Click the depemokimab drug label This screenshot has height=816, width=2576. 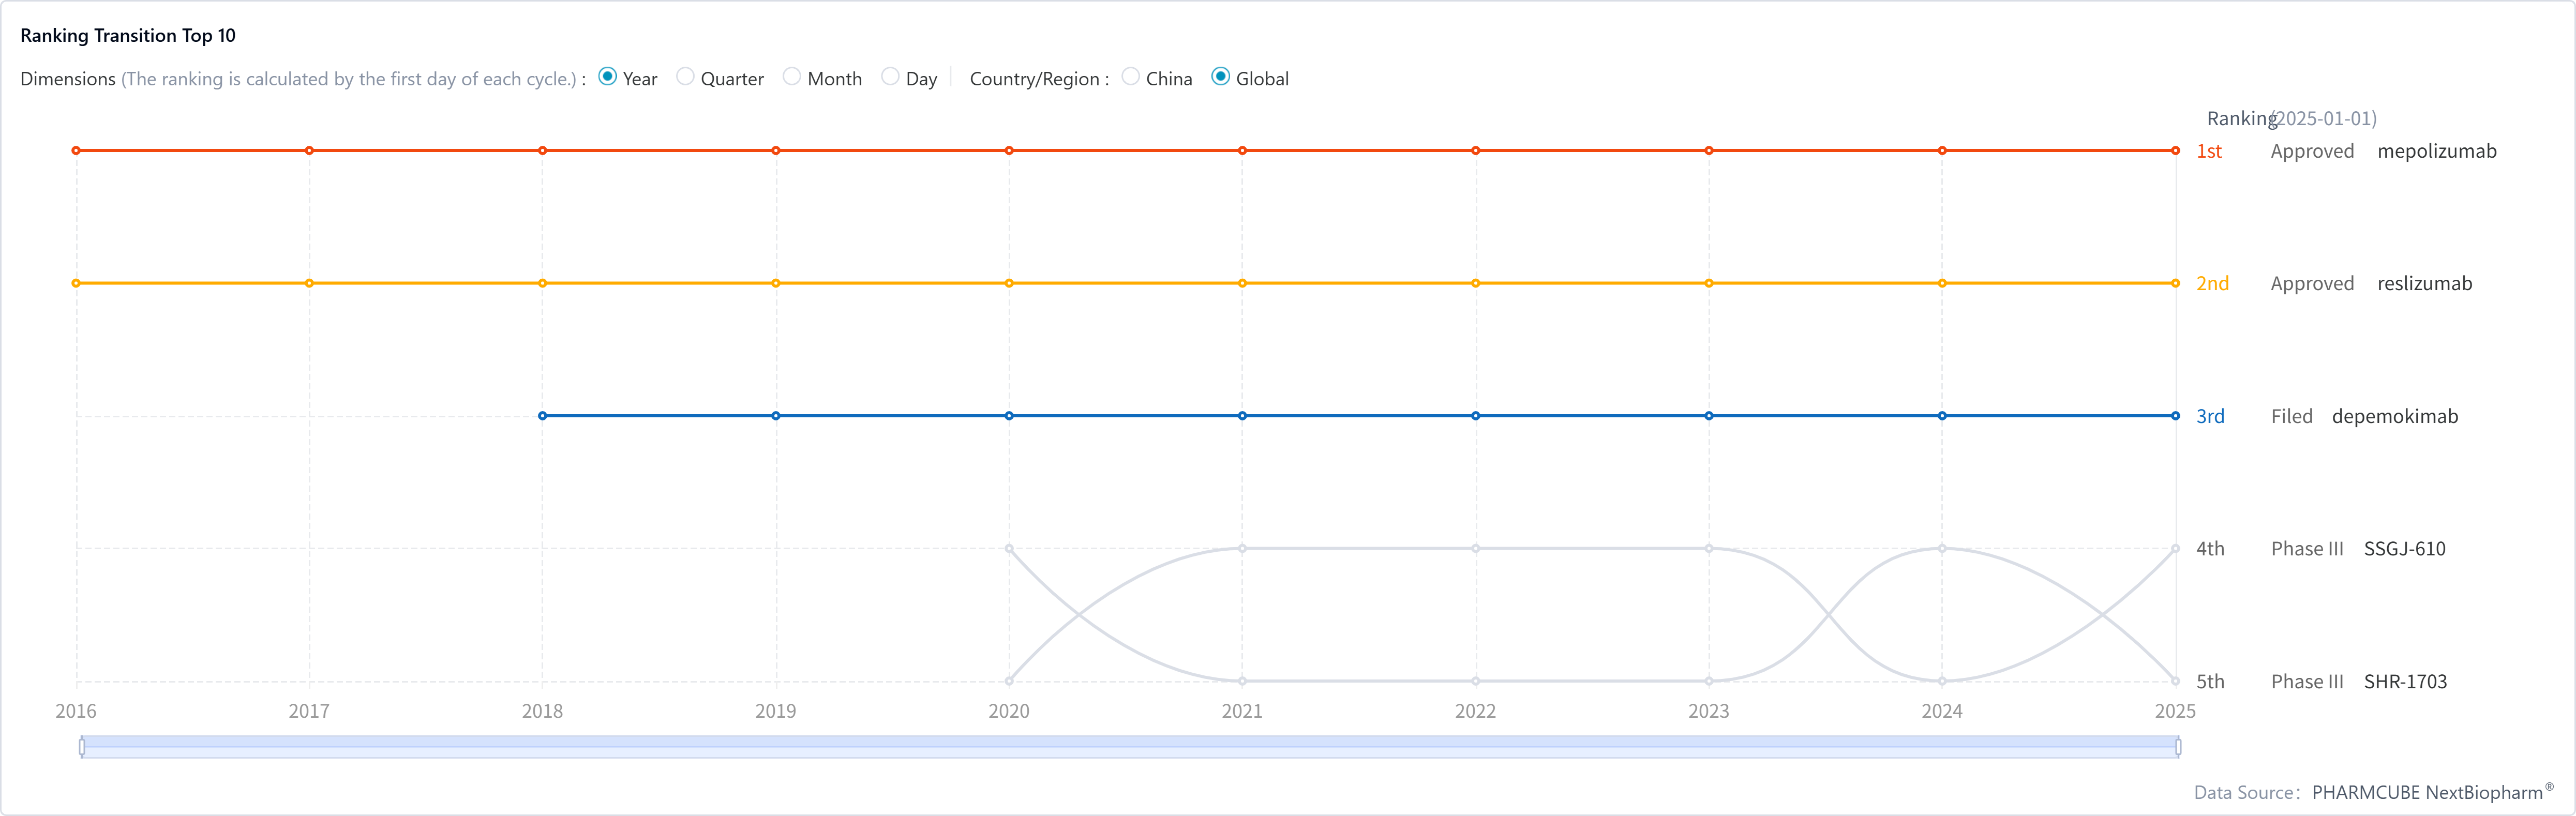(2394, 416)
